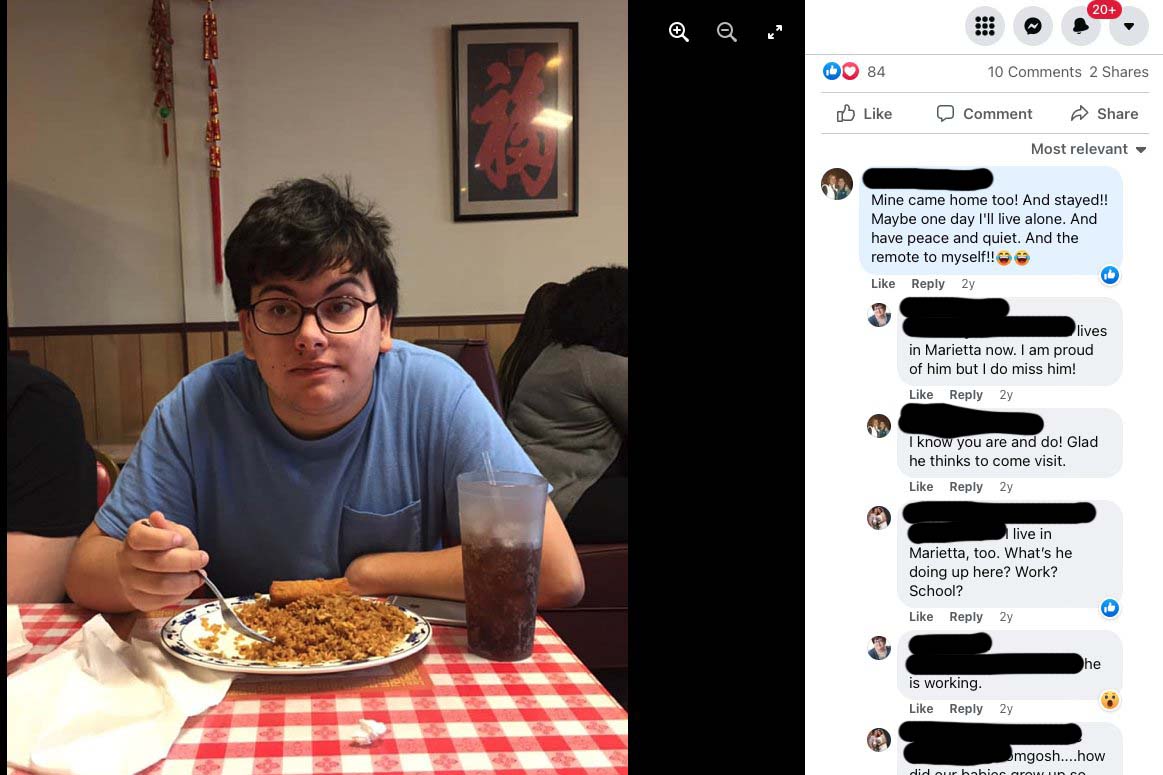View the like and love reactions count

pyautogui.click(x=854, y=71)
